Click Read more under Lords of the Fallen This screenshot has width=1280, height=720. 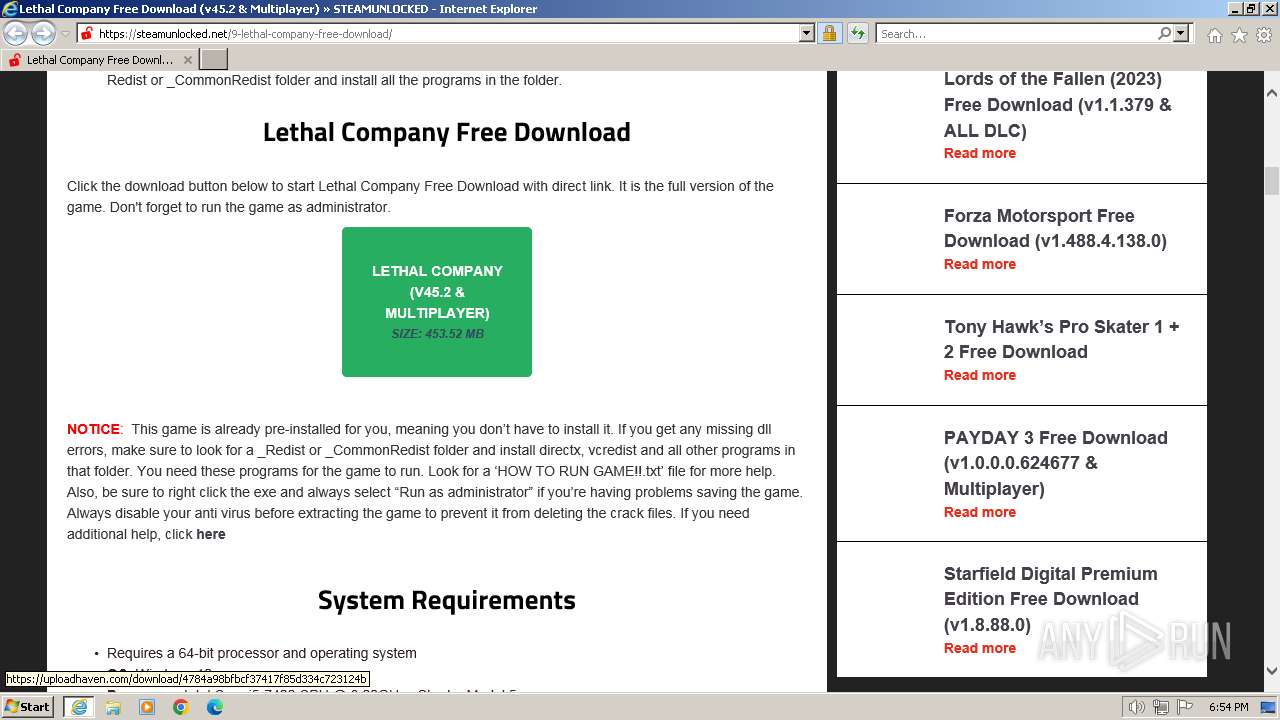(980, 153)
